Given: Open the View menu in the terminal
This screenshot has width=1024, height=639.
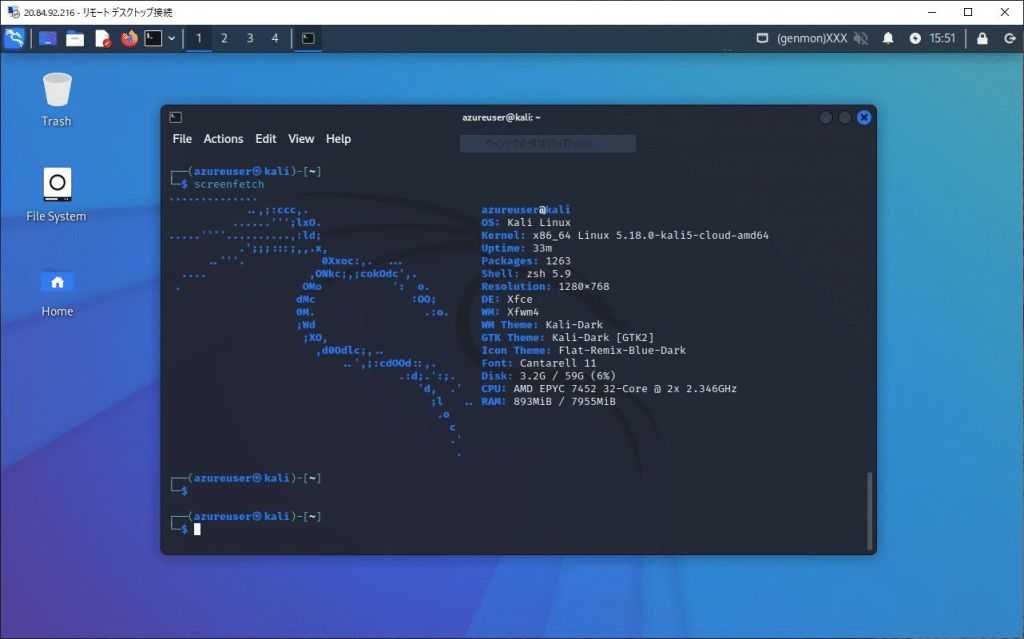Looking at the screenshot, I should [301, 139].
